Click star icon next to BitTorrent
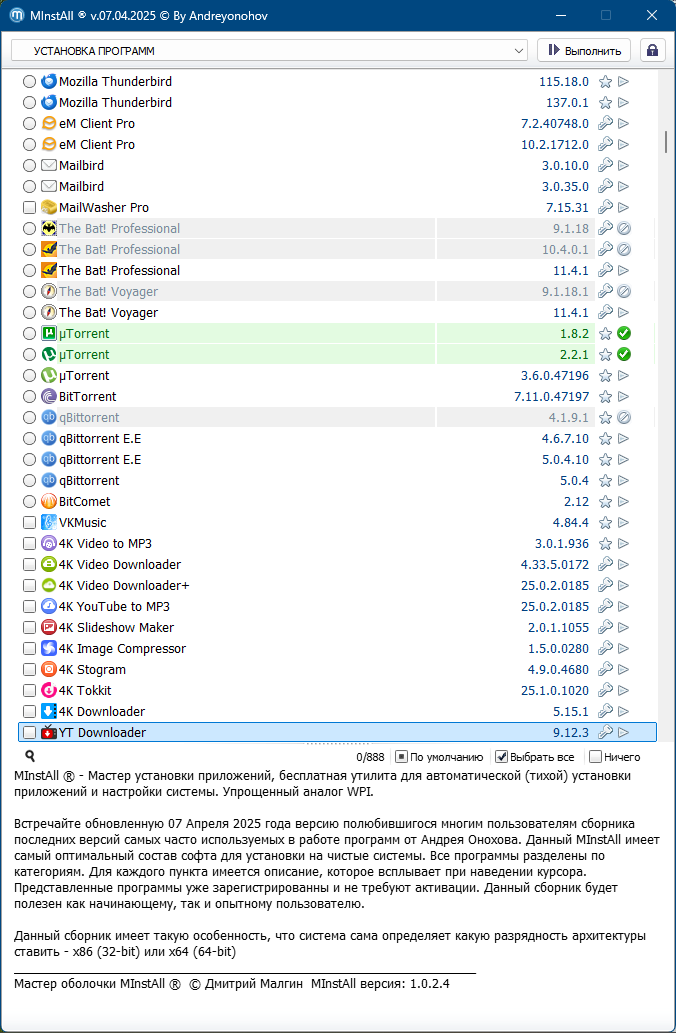 coord(605,397)
